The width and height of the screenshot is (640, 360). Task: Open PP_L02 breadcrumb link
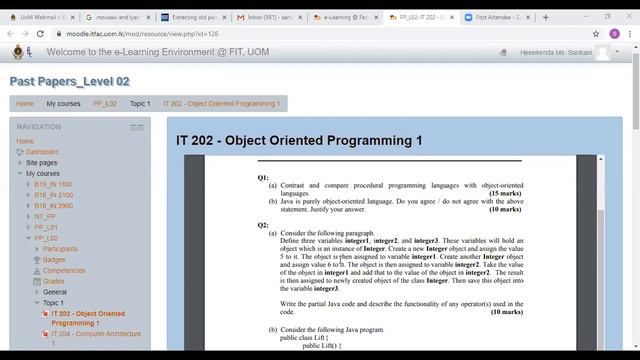(105, 104)
